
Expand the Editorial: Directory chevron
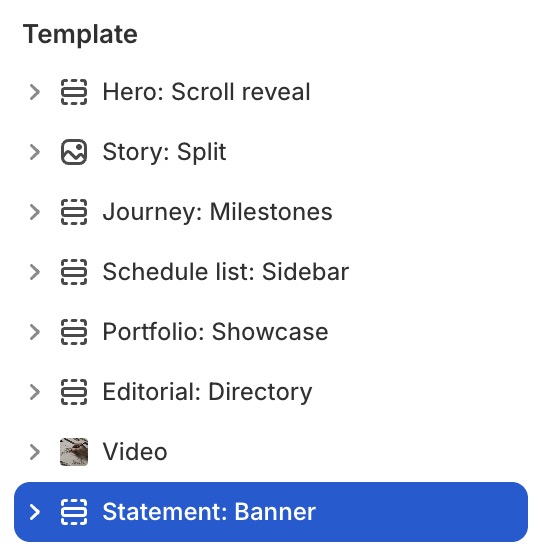(35, 392)
